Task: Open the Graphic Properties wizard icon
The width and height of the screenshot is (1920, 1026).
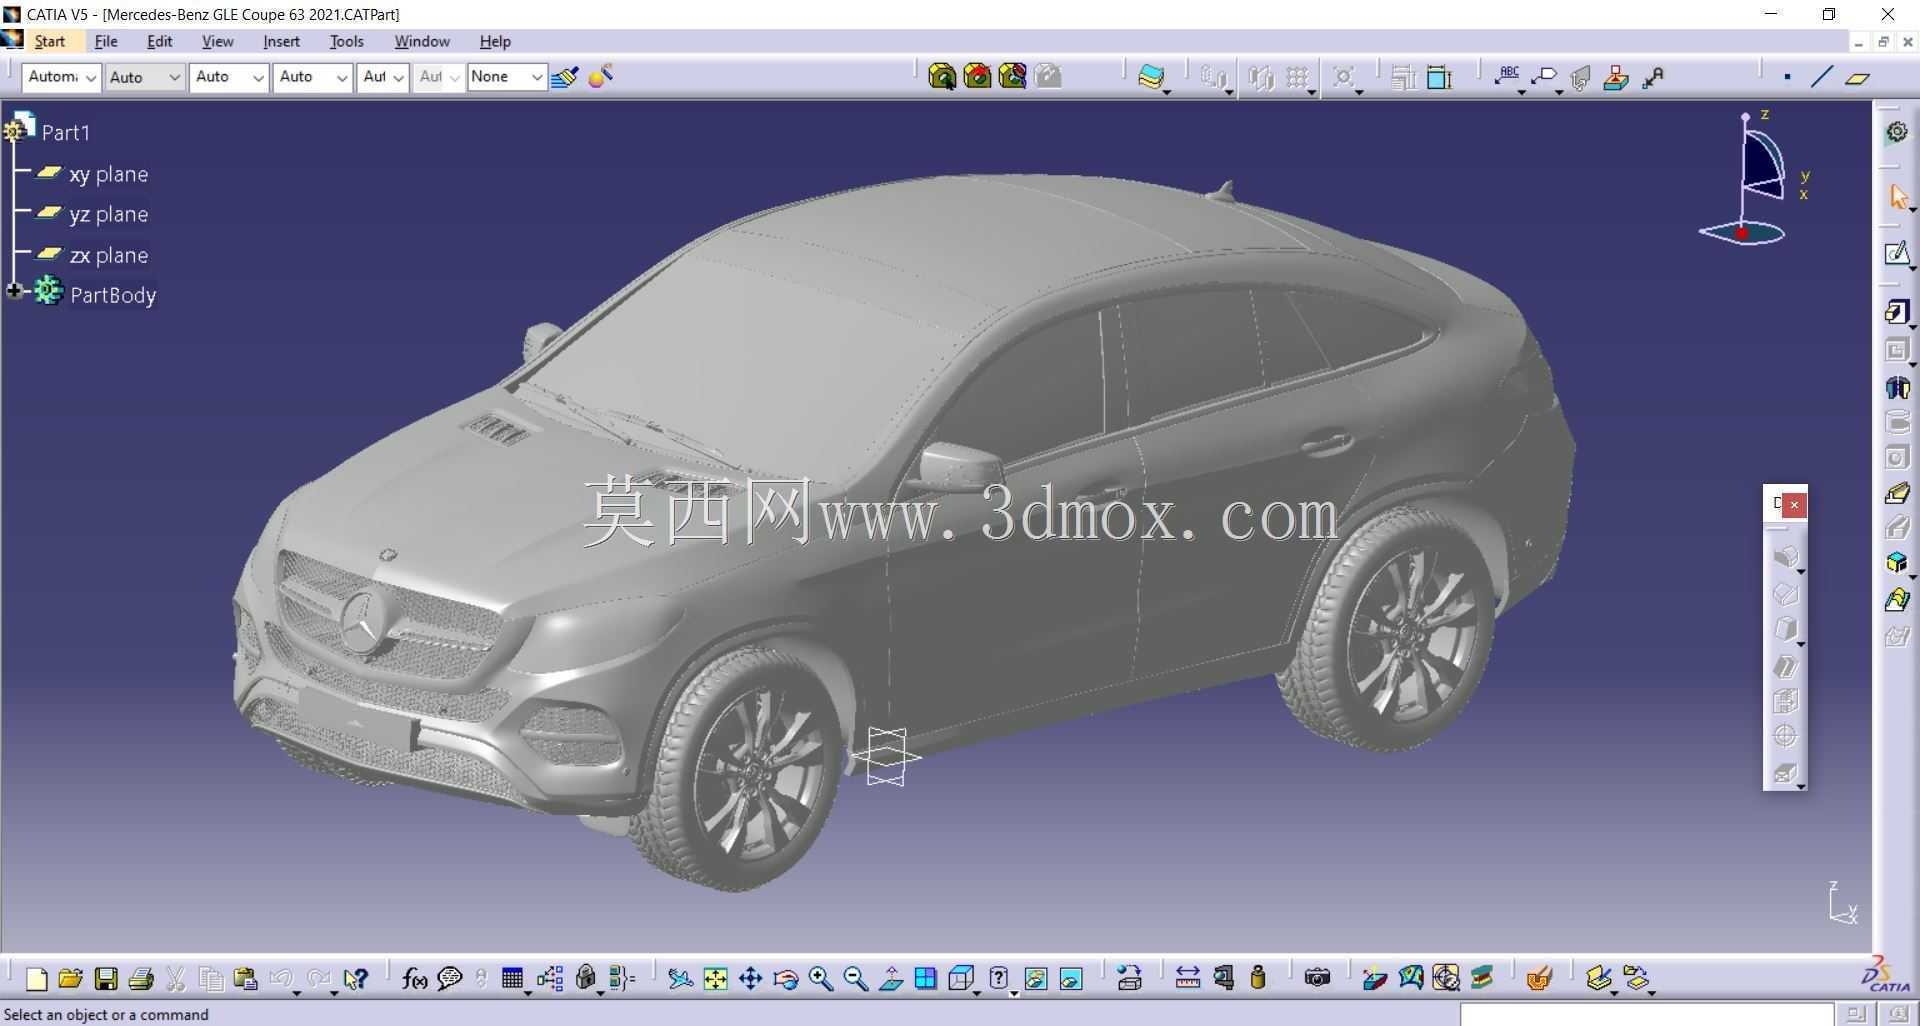Action: (x=601, y=76)
